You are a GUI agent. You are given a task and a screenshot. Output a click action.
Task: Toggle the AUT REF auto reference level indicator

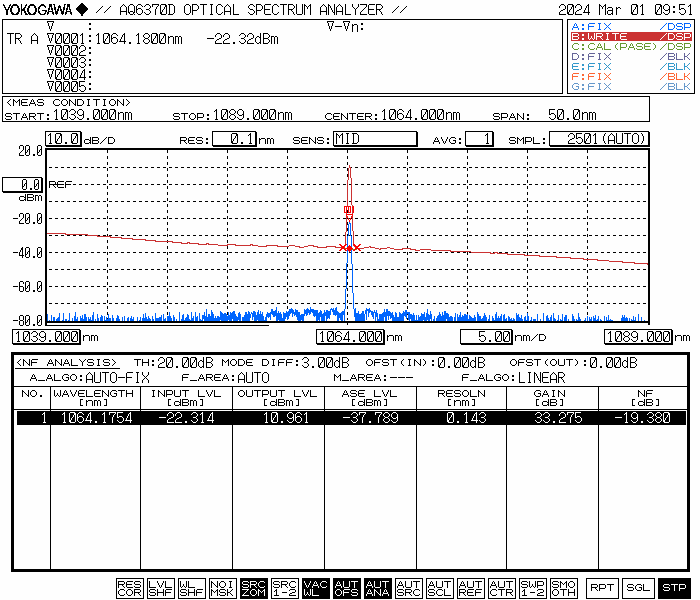470,588
